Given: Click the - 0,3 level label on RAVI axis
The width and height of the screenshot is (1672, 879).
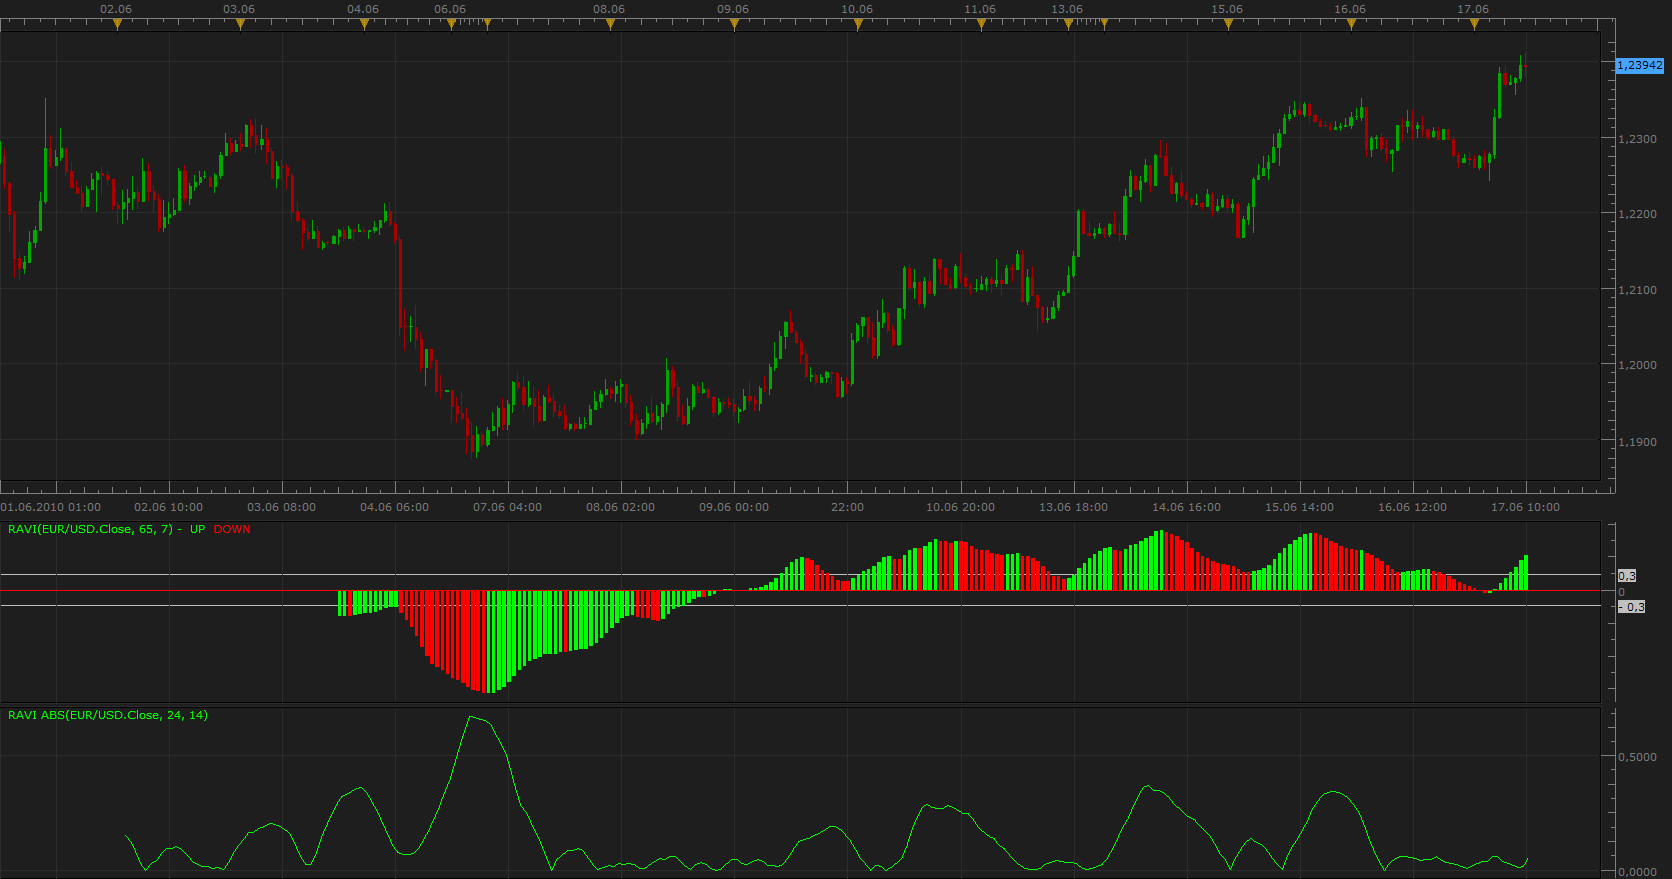Looking at the screenshot, I should click(x=1631, y=607).
